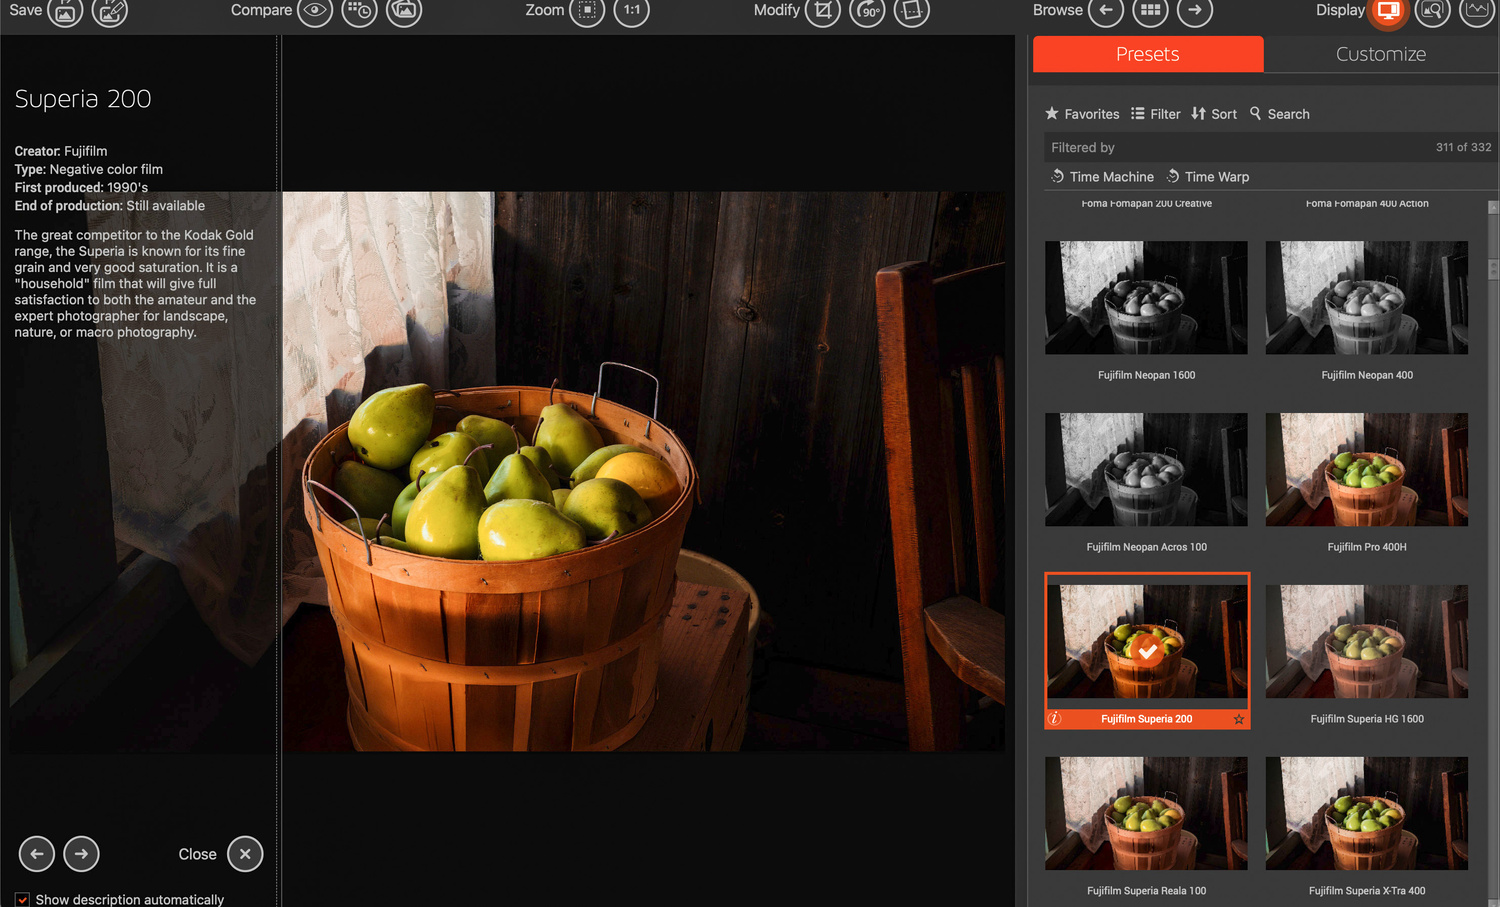Screen dimensions: 1500x907
Task: Click the perspective/horizon tool icon under Modify
Action: click(x=911, y=11)
